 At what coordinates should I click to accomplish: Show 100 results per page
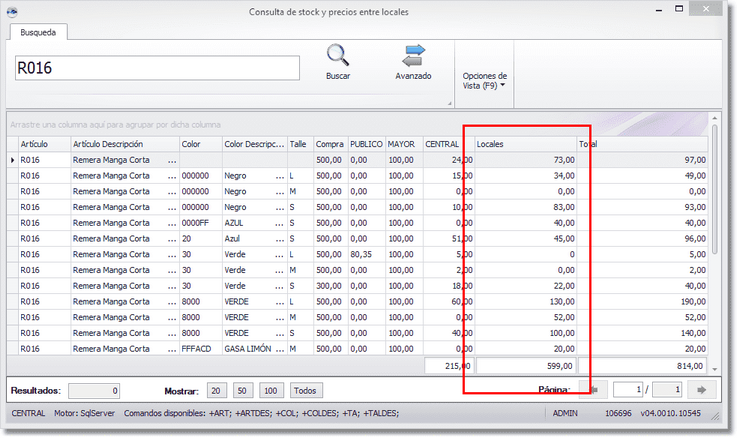[270, 391]
